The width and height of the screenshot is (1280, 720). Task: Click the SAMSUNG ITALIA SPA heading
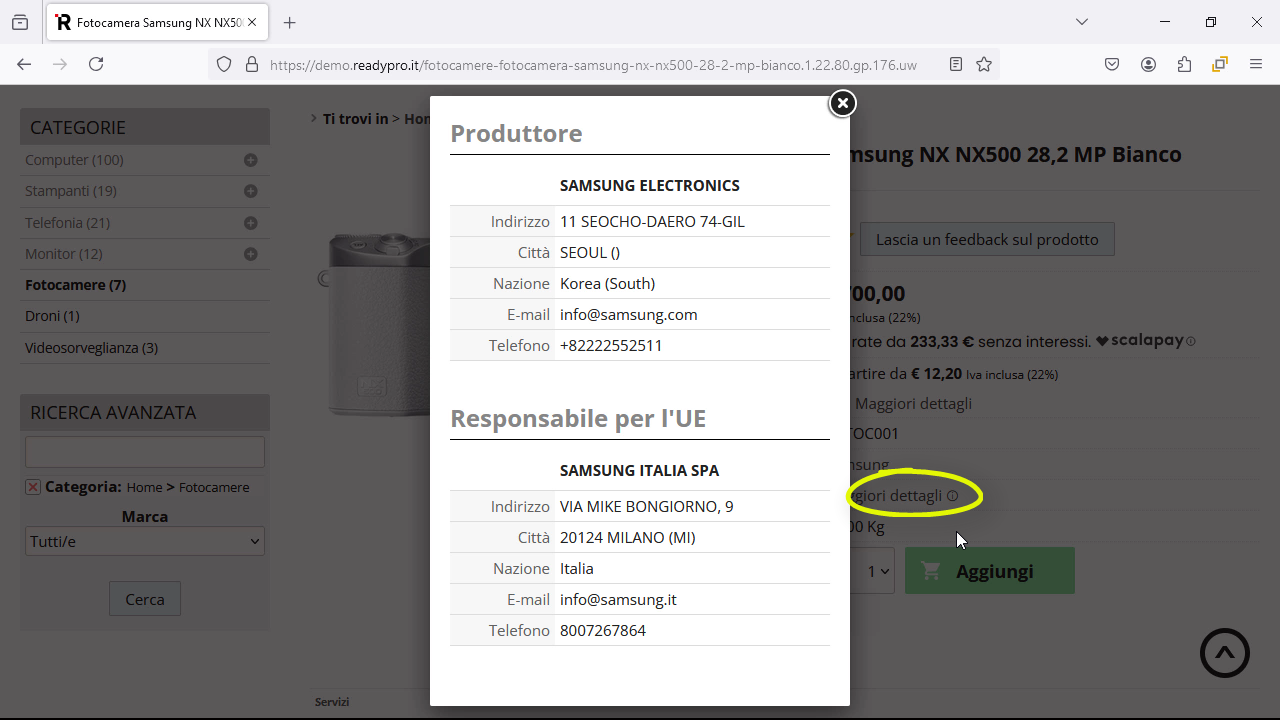(640, 470)
